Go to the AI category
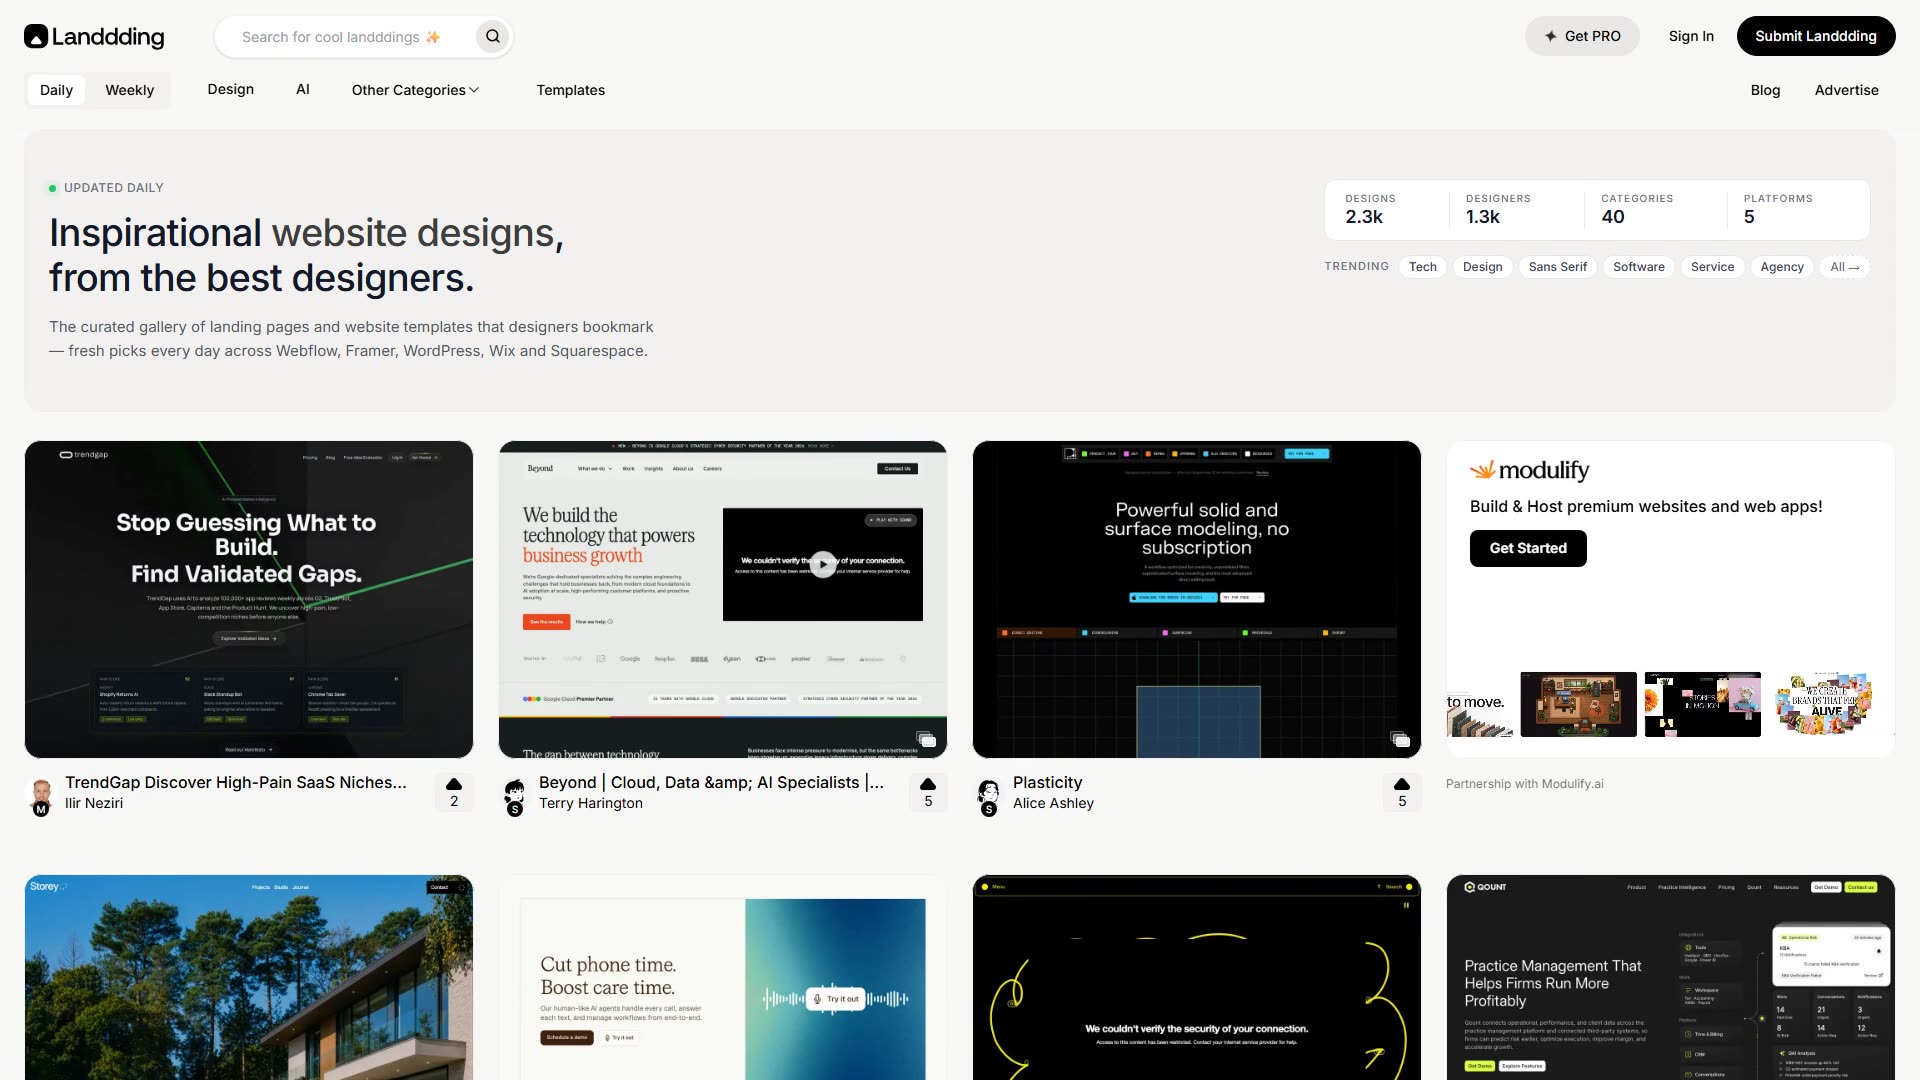Screen dimensions: 1920x1080 pyautogui.click(x=303, y=89)
